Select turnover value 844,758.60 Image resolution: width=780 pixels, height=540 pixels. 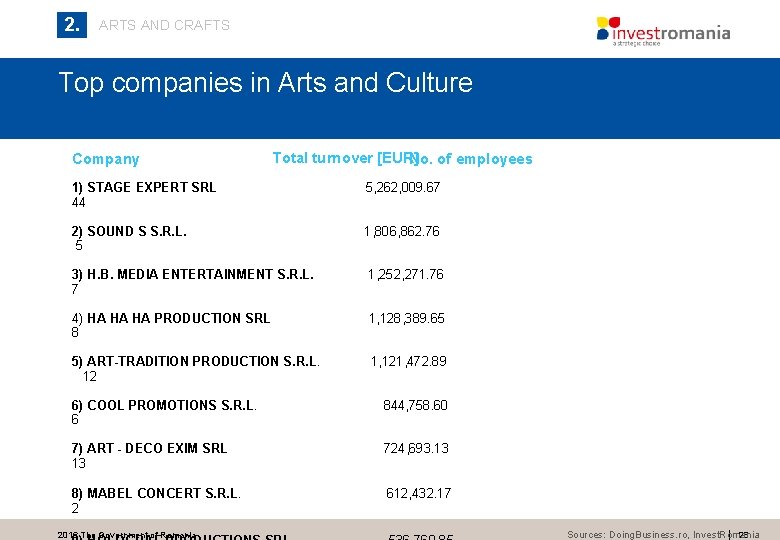(x=415, y=405)
